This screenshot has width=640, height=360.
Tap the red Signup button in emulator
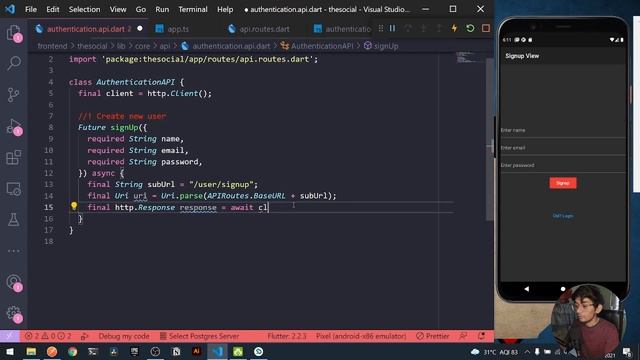pyautogui.click(x=563, y=183)
